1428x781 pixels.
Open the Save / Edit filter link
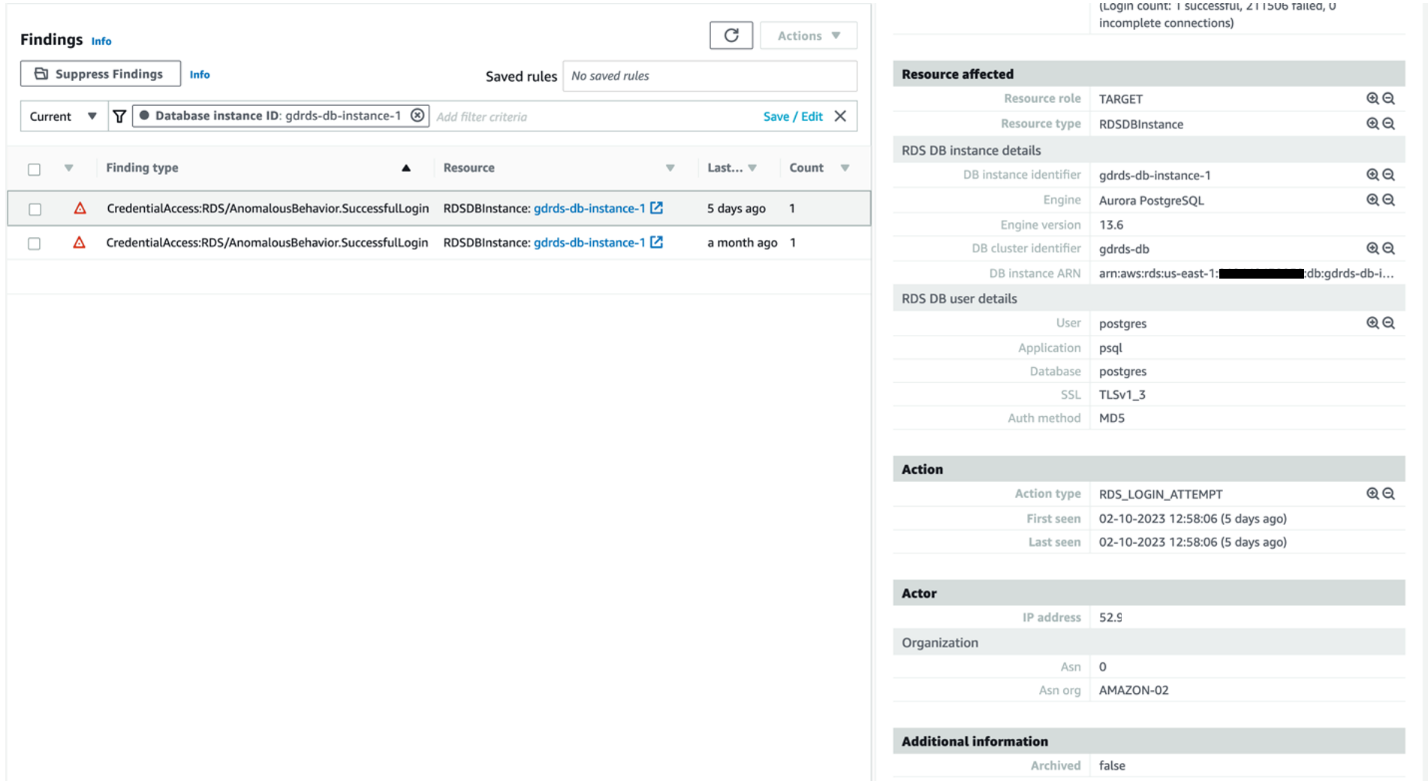(x=793, y=115)
